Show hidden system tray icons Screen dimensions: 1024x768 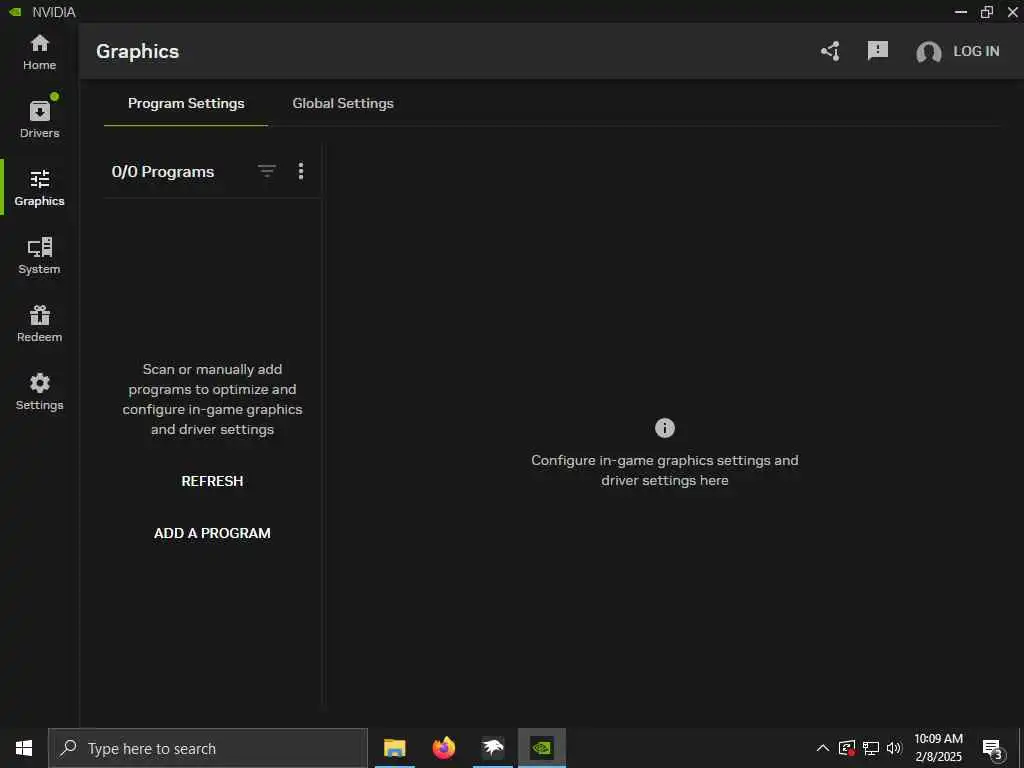click(x=823, y=748)
